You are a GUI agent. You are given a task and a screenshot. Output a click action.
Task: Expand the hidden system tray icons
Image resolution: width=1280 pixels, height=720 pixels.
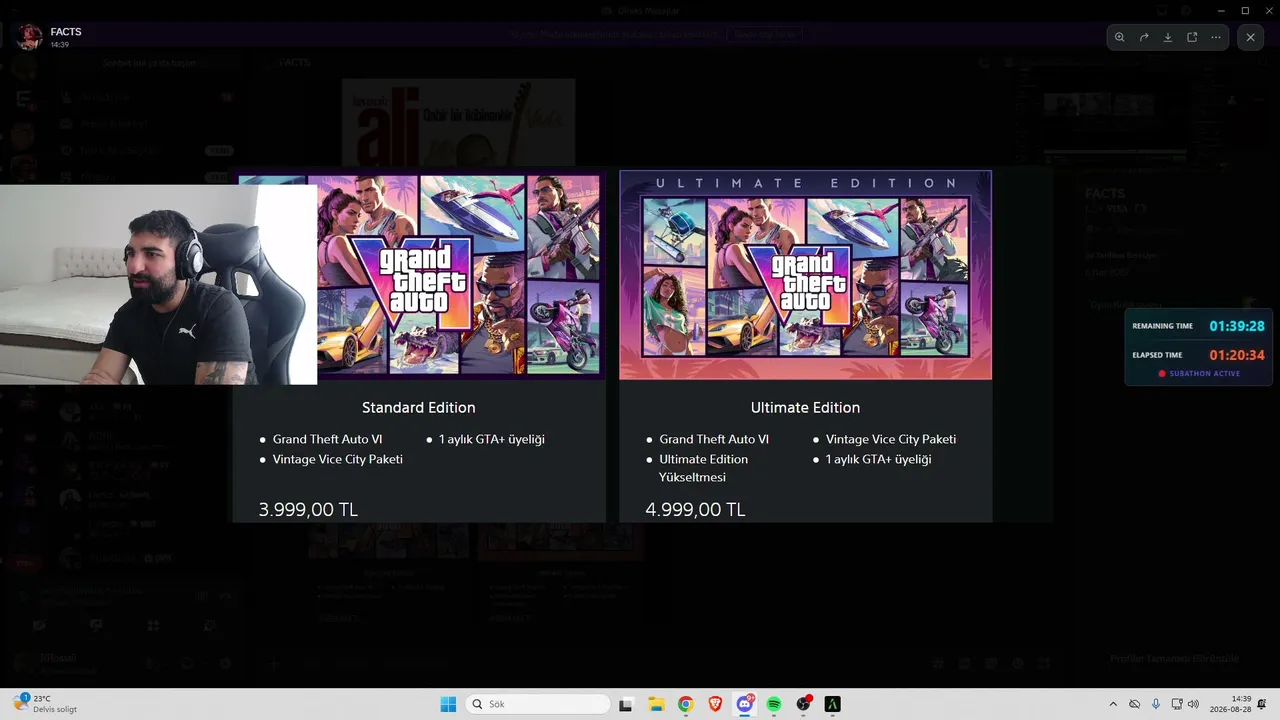point(1113,704)
